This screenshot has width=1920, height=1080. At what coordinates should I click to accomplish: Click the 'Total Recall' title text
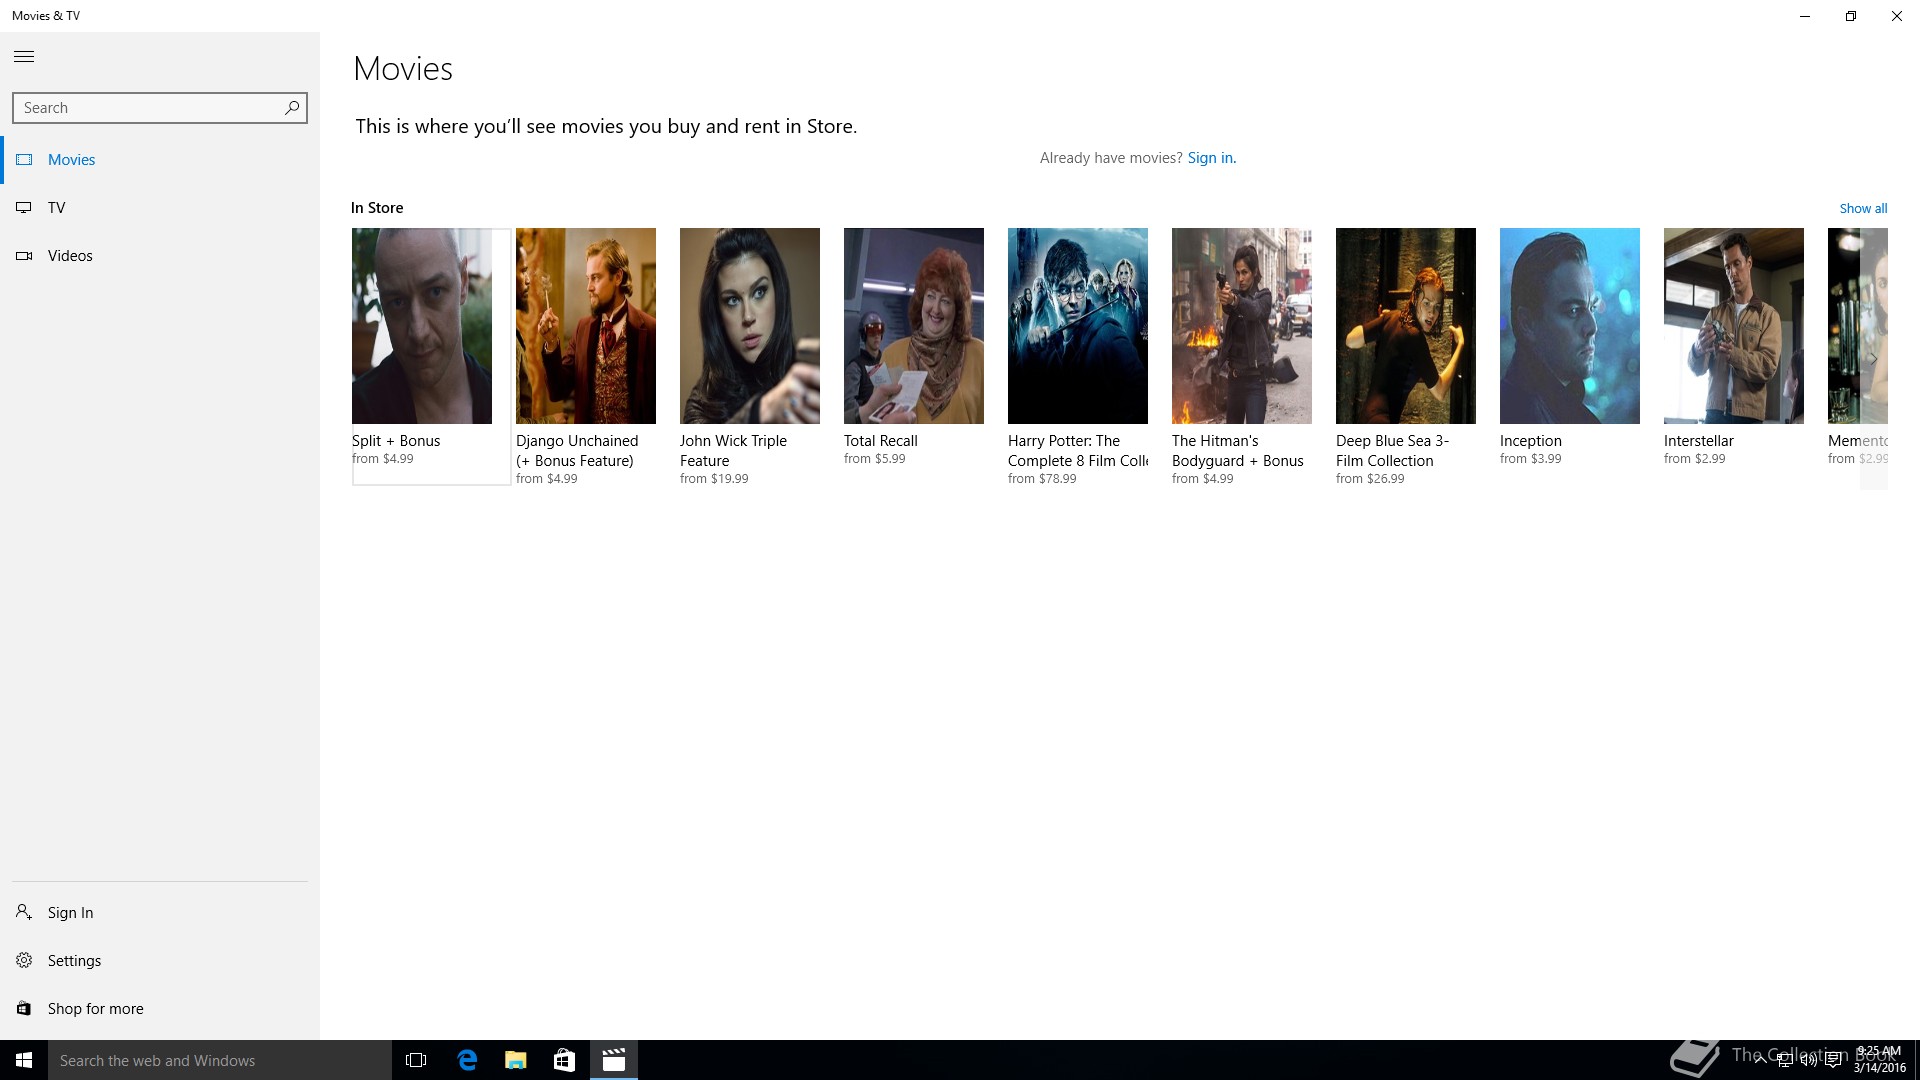pyautogui.click(x=880, y=441)
